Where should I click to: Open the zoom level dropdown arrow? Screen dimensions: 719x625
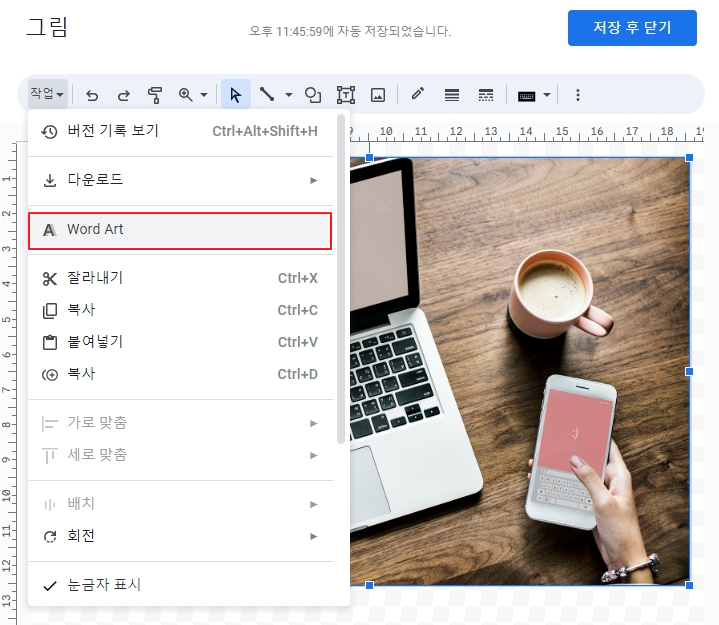[x=204, y=95]
